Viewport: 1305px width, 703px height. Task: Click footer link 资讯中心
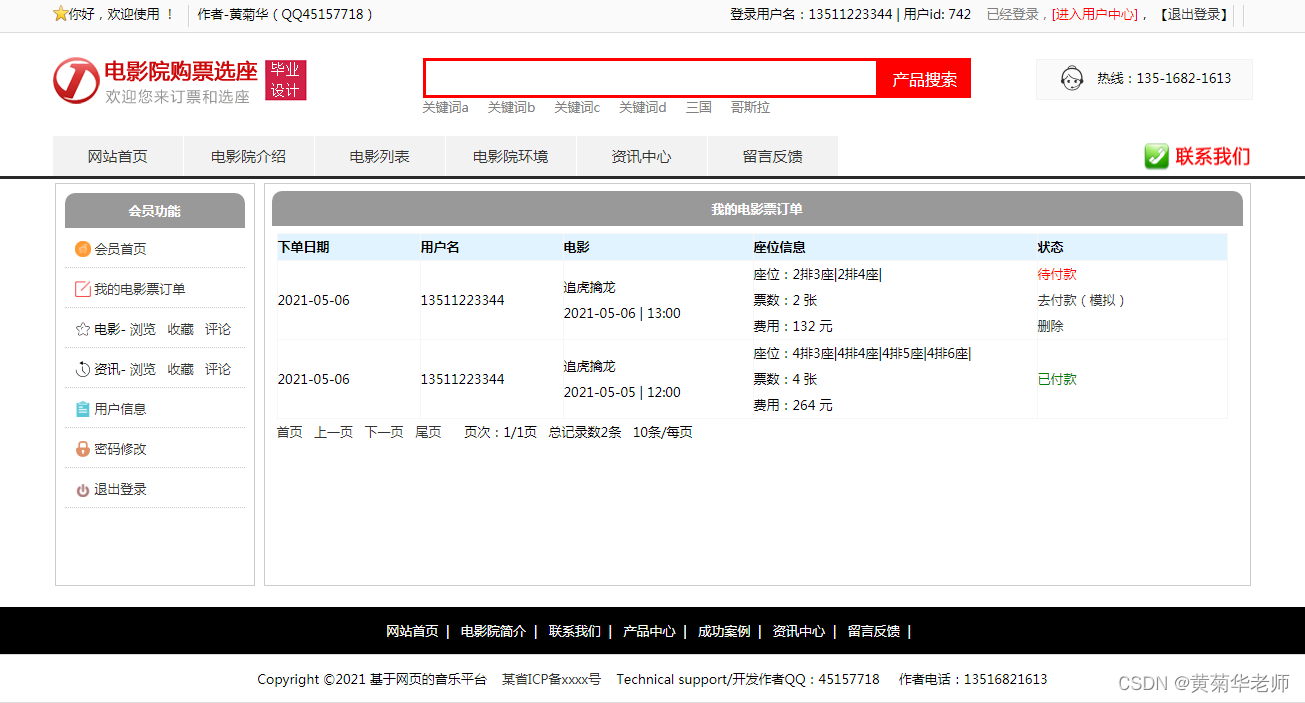[799, 631]
